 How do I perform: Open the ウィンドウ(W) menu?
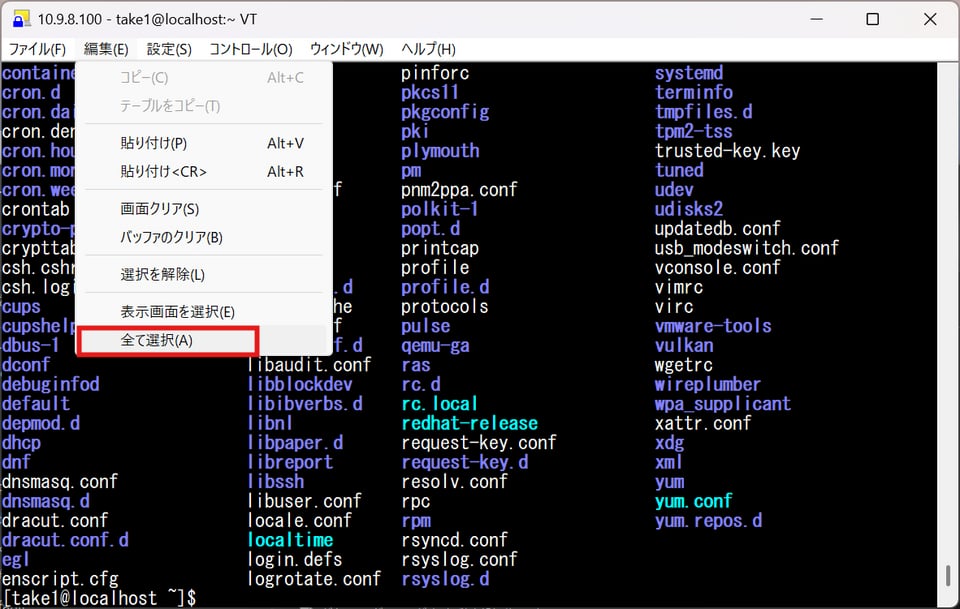coord(346,49)
